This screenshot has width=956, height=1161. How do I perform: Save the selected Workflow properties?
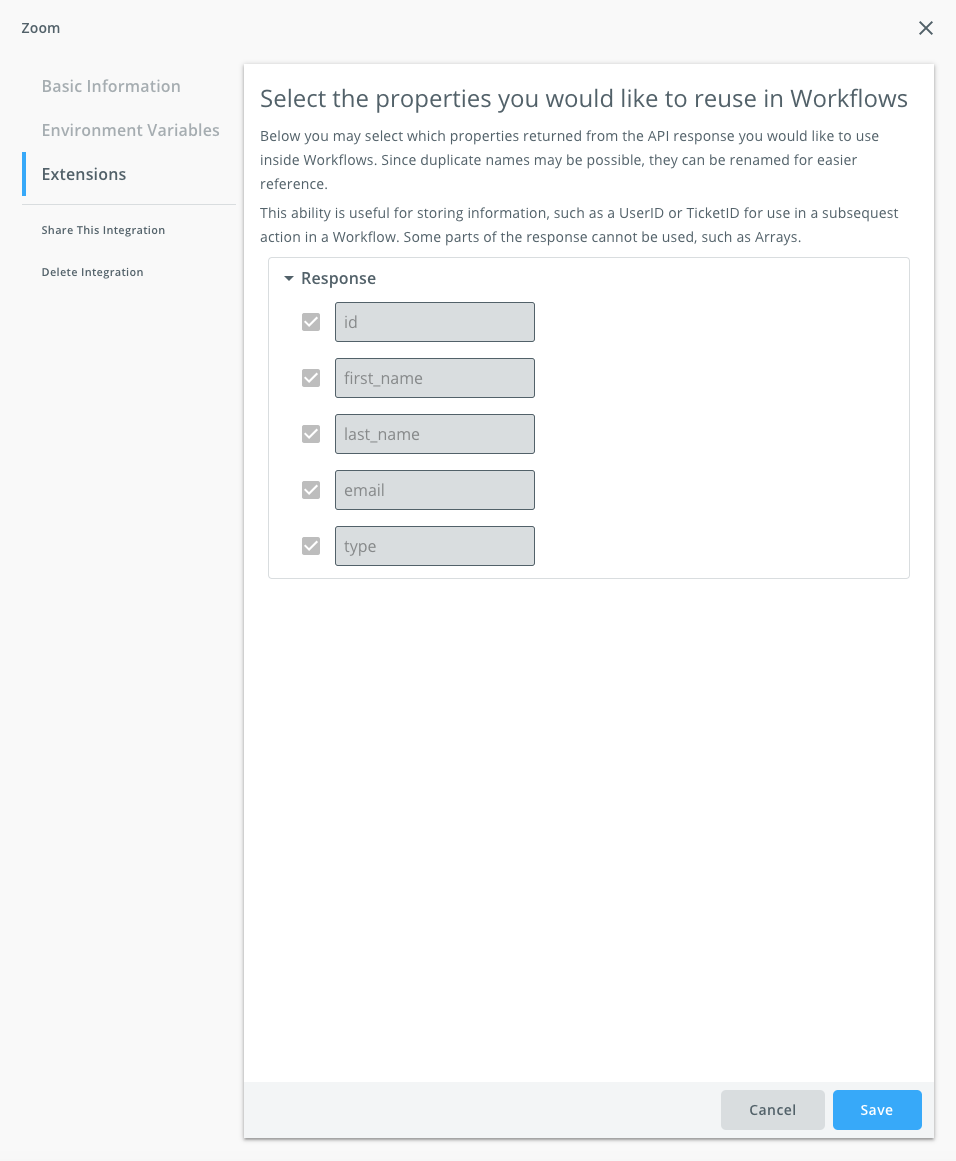[x=877, y=1109]
